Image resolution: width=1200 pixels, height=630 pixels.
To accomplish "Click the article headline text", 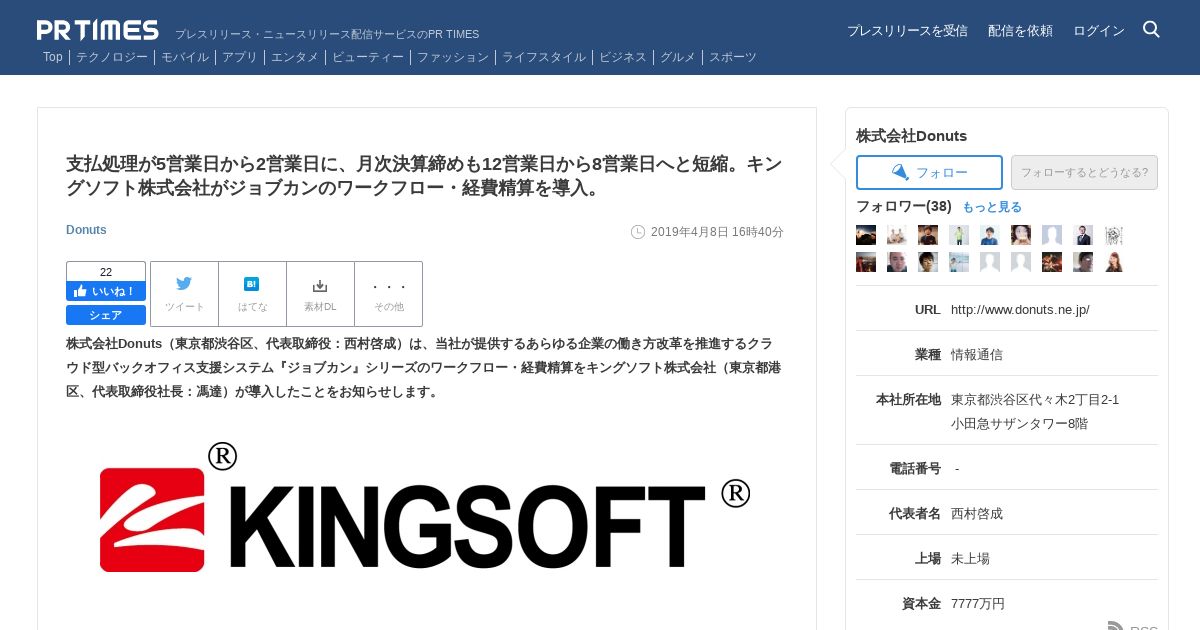I will coord(425,176).
